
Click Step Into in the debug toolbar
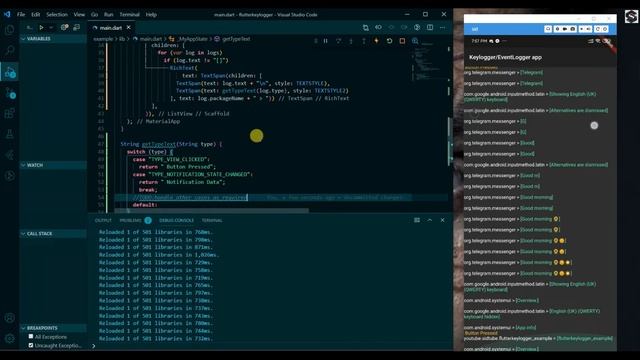tap(351, 41)
